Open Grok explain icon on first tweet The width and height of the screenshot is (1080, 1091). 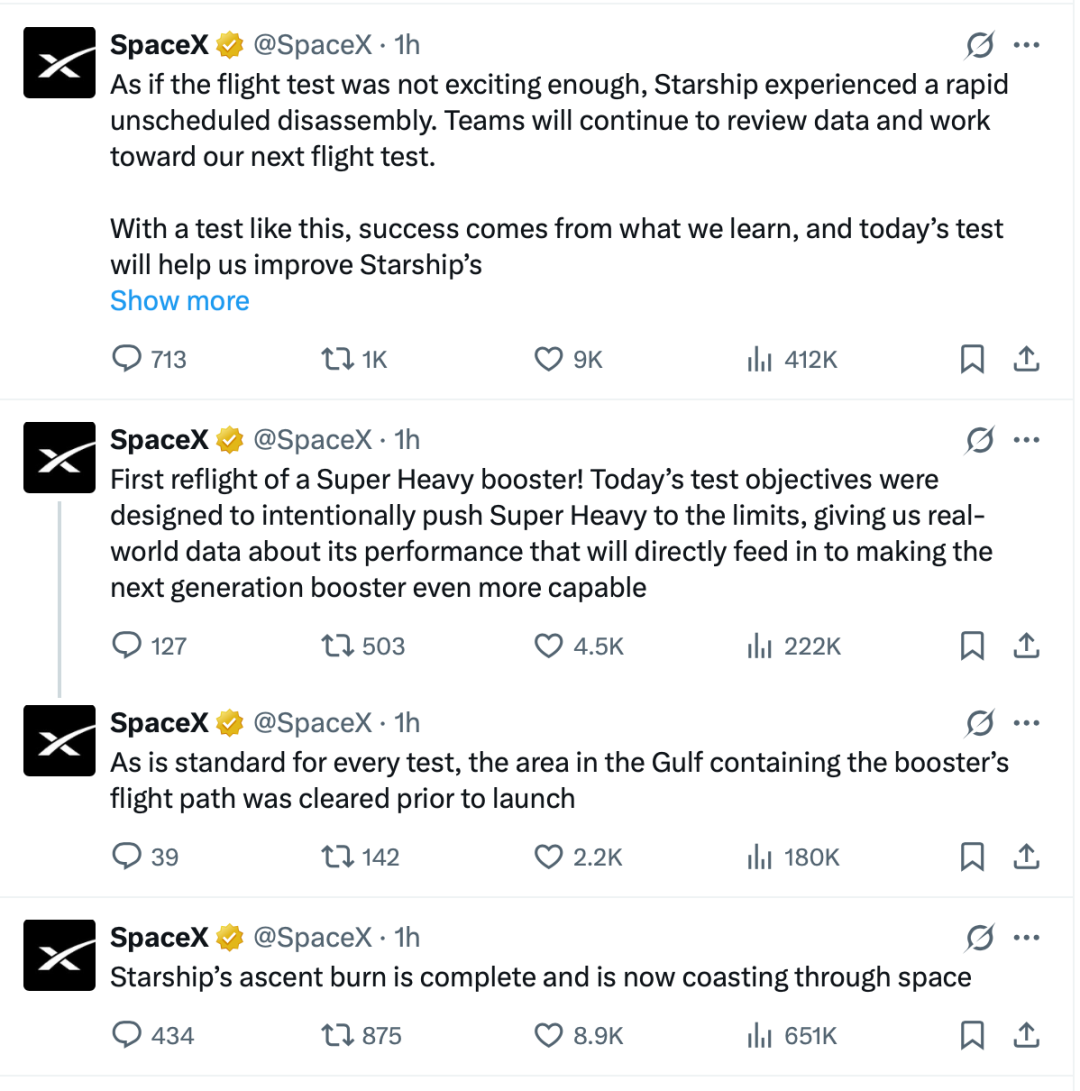tap(979, 45)
